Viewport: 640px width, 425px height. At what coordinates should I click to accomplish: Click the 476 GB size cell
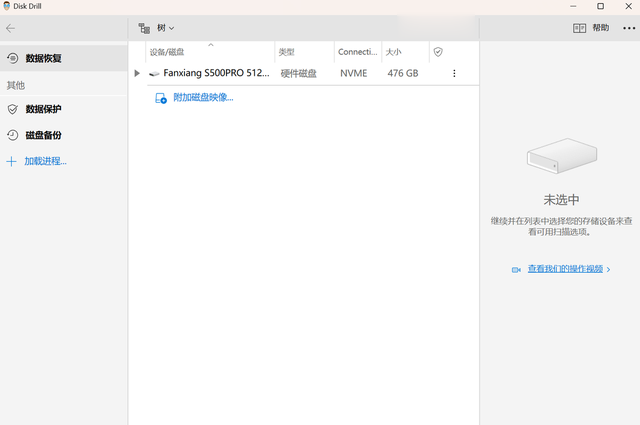point(403,73)
